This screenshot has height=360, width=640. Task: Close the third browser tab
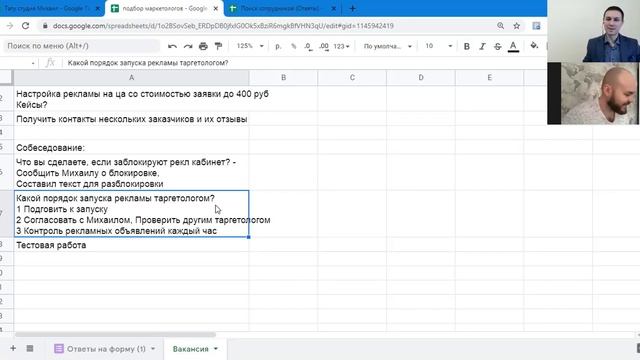[x=333, y=8]
